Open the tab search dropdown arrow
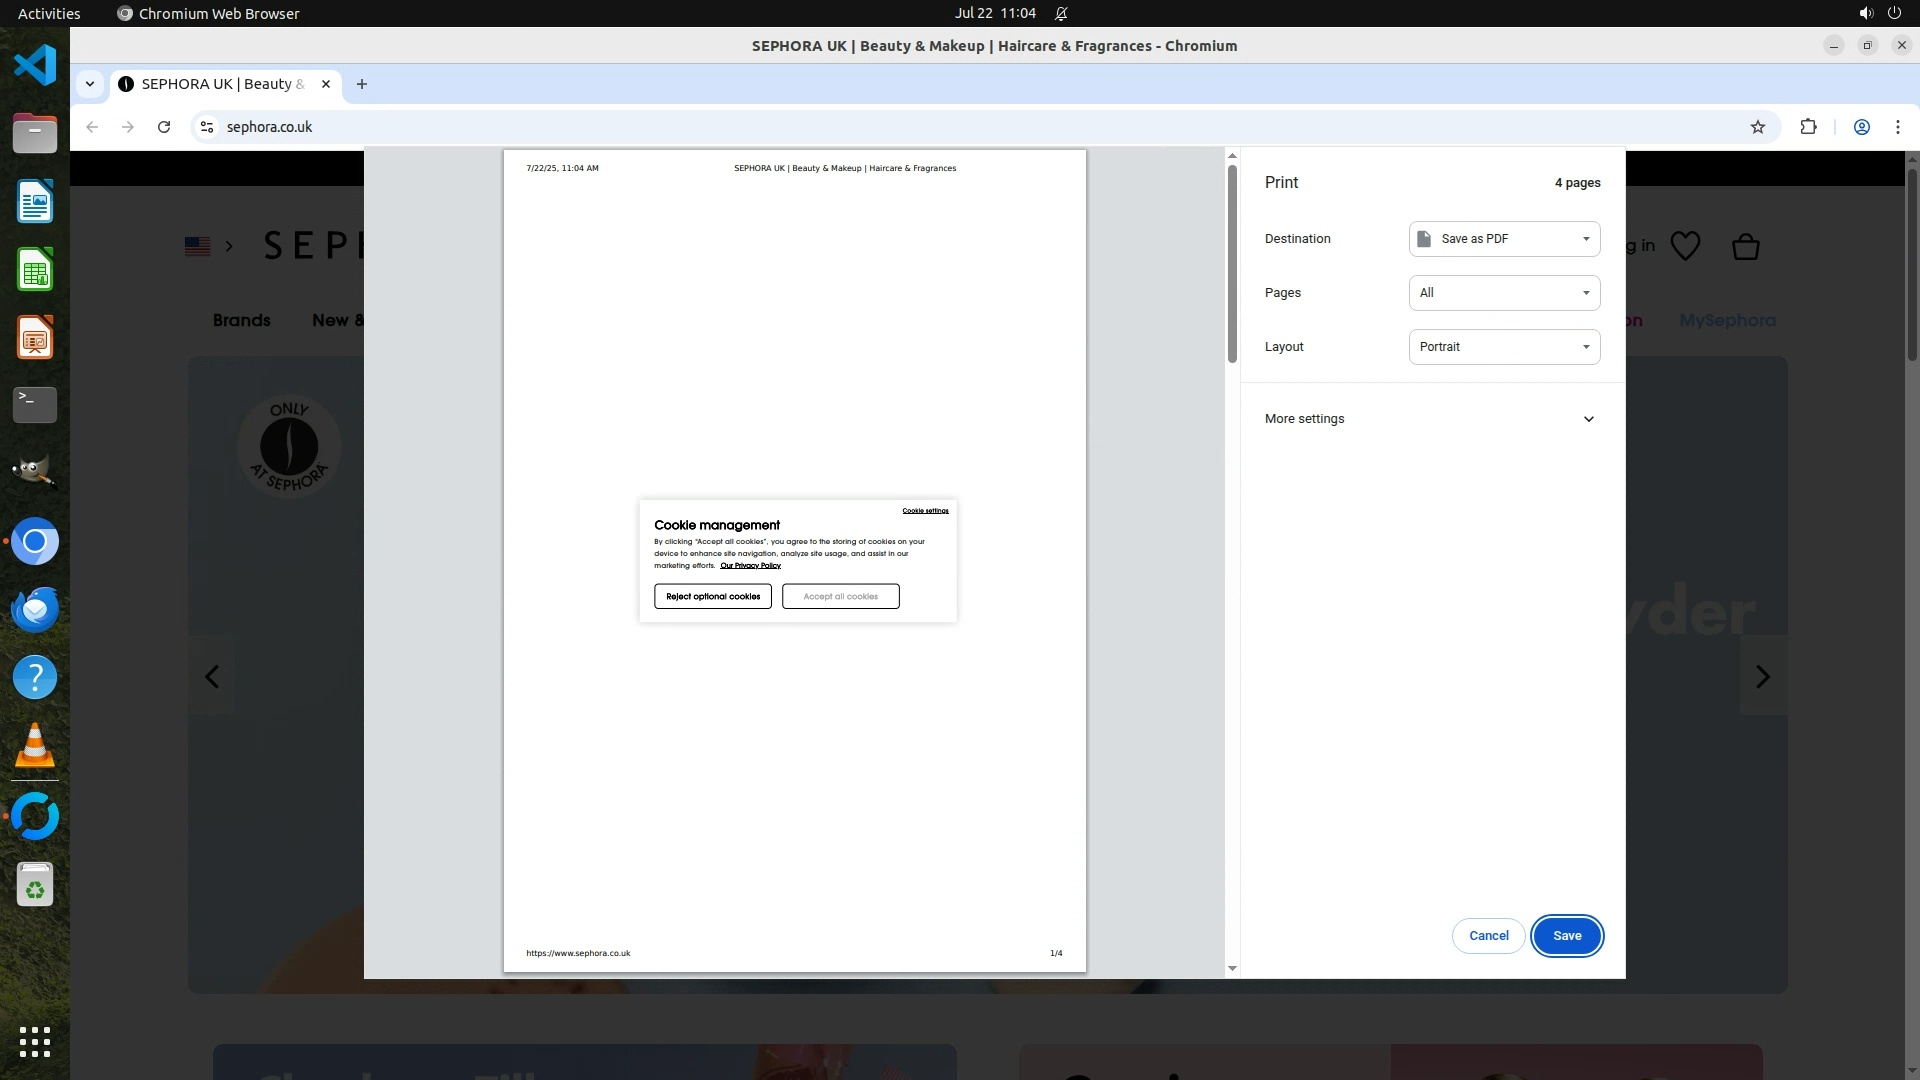Image resolution: width=1920 pixels, height=1080 pixels. (90, 84)
